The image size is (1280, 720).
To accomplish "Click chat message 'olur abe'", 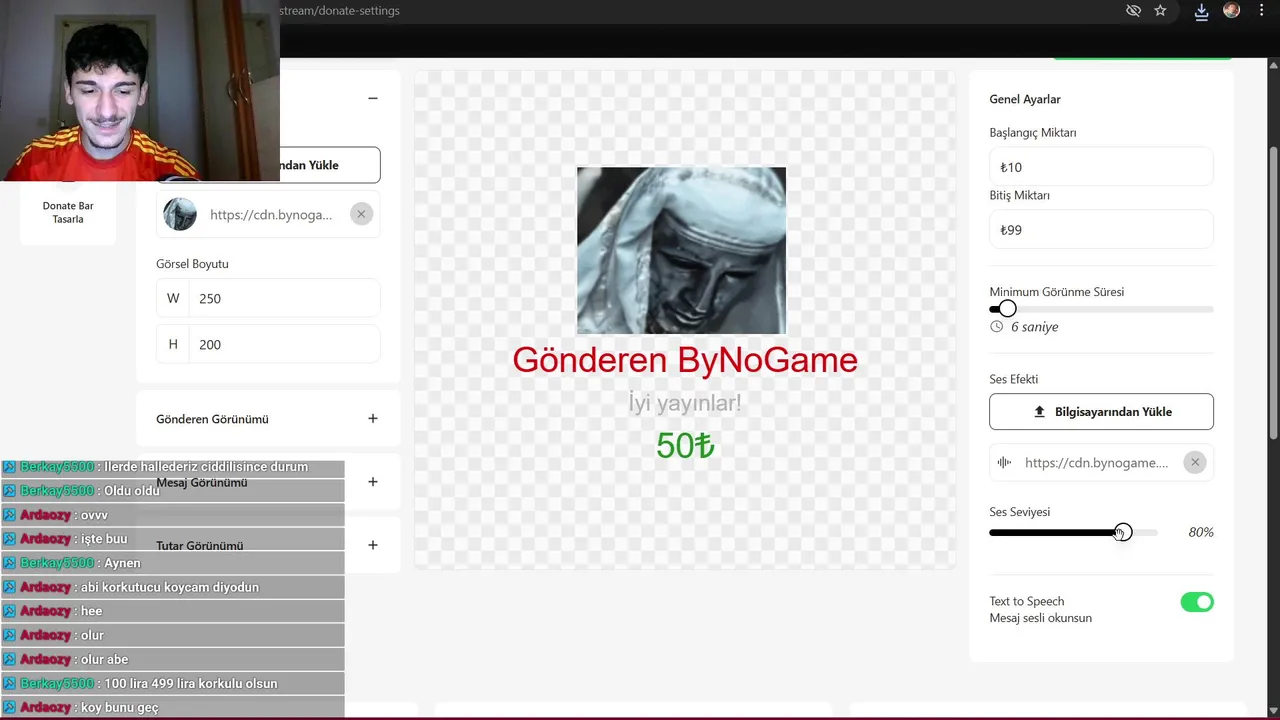I will pos(104,660).
